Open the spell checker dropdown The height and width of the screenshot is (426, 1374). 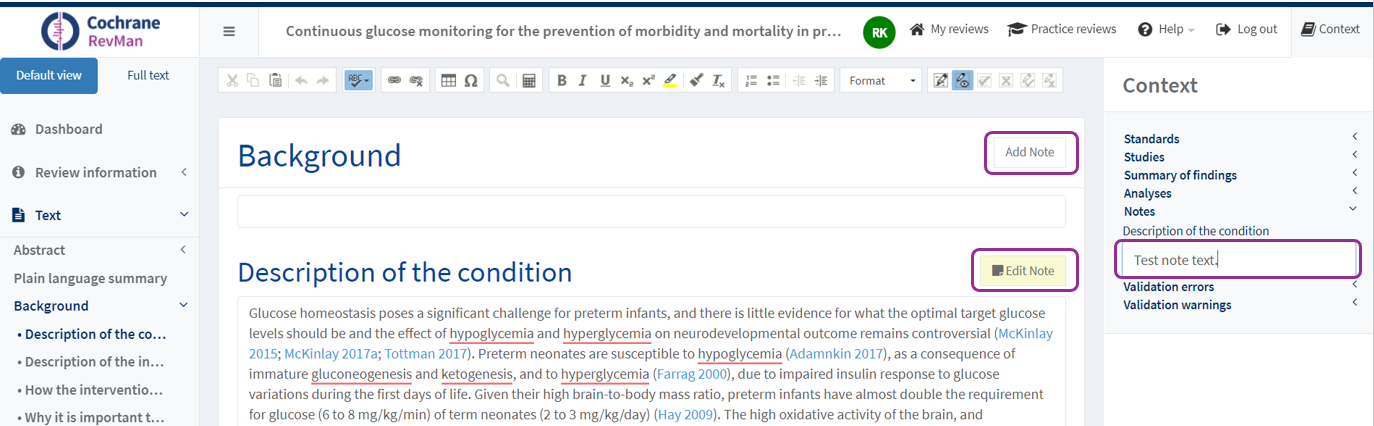pyautogui.click(x=358, y=81)
